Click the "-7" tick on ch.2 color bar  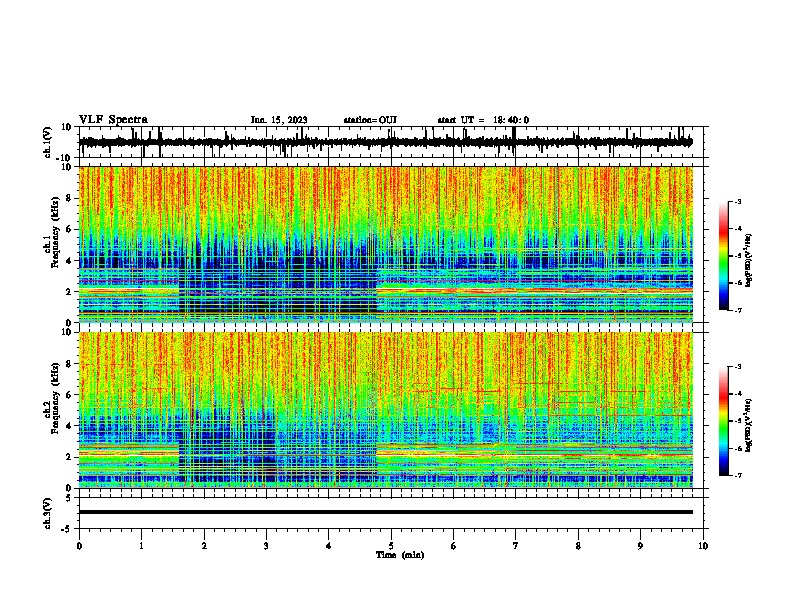[x=738, y=475]
